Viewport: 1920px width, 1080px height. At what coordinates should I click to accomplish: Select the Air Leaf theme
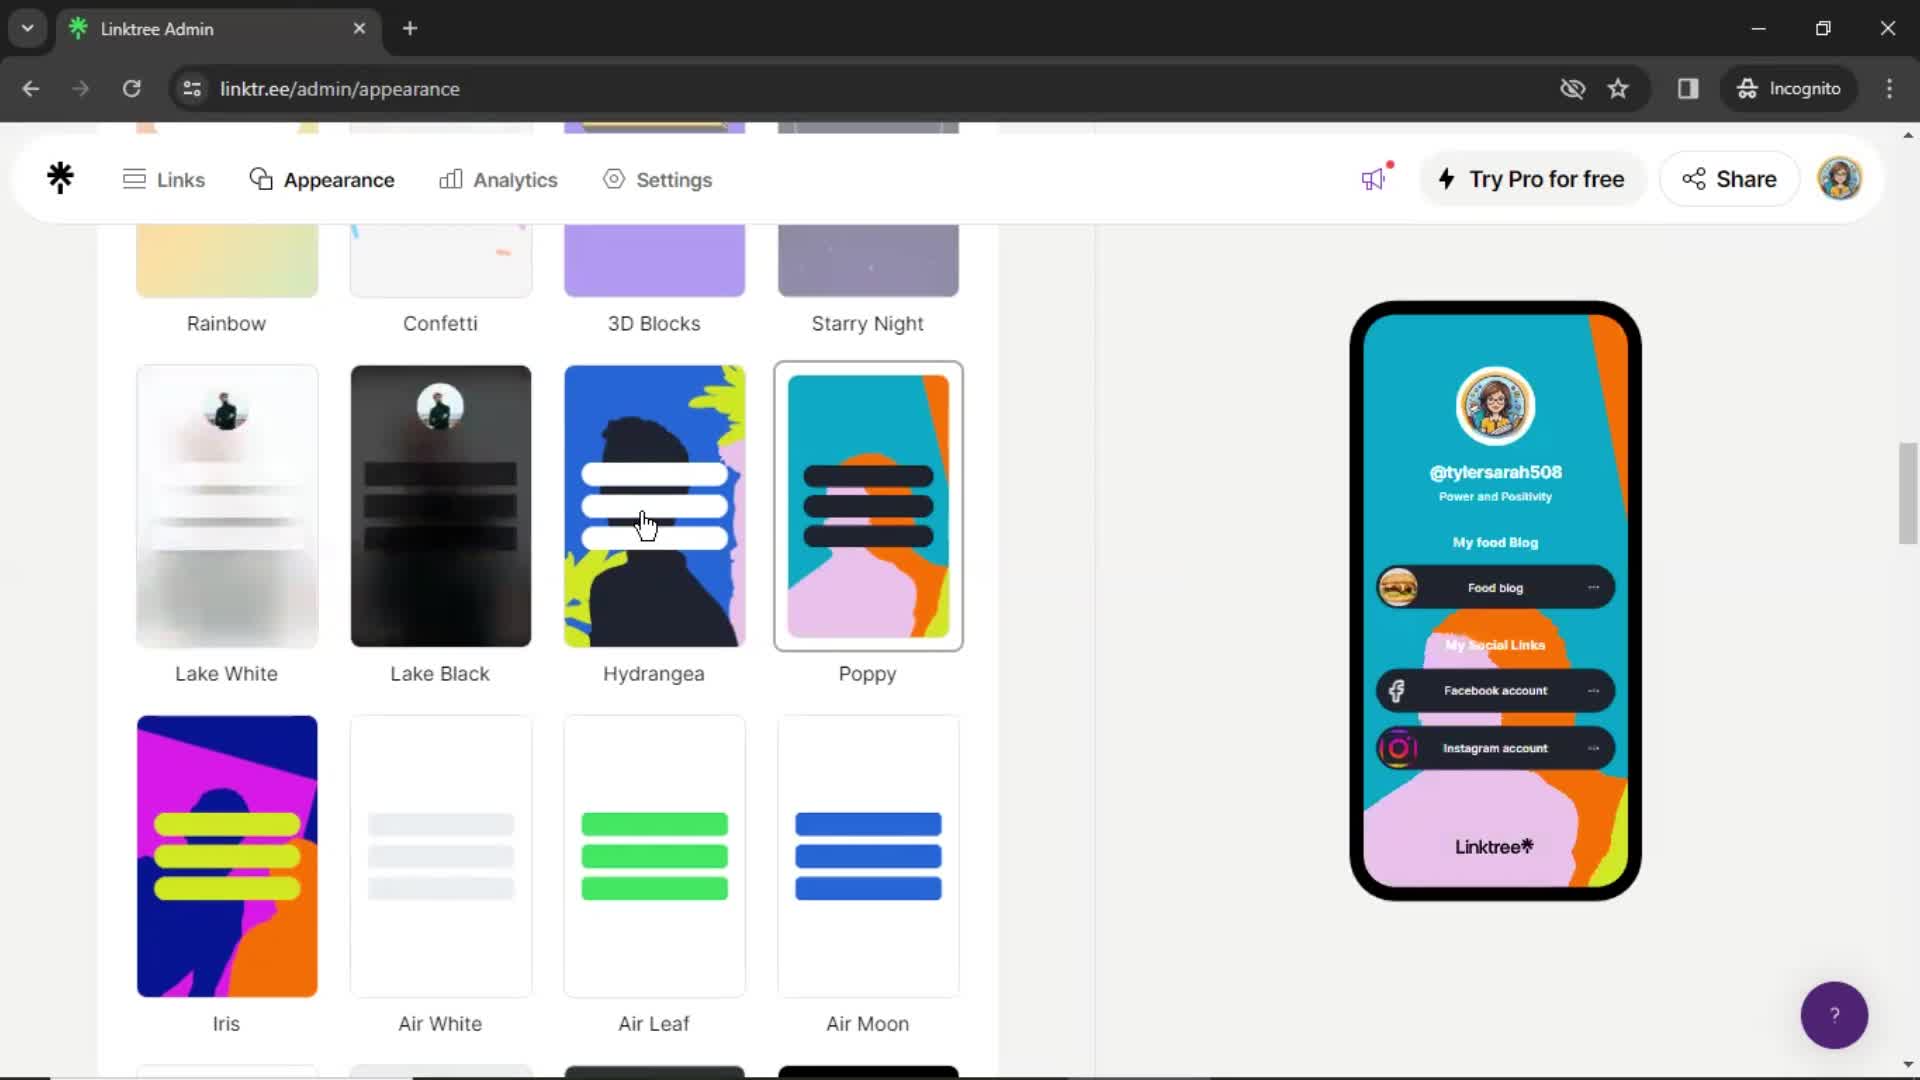653,856
